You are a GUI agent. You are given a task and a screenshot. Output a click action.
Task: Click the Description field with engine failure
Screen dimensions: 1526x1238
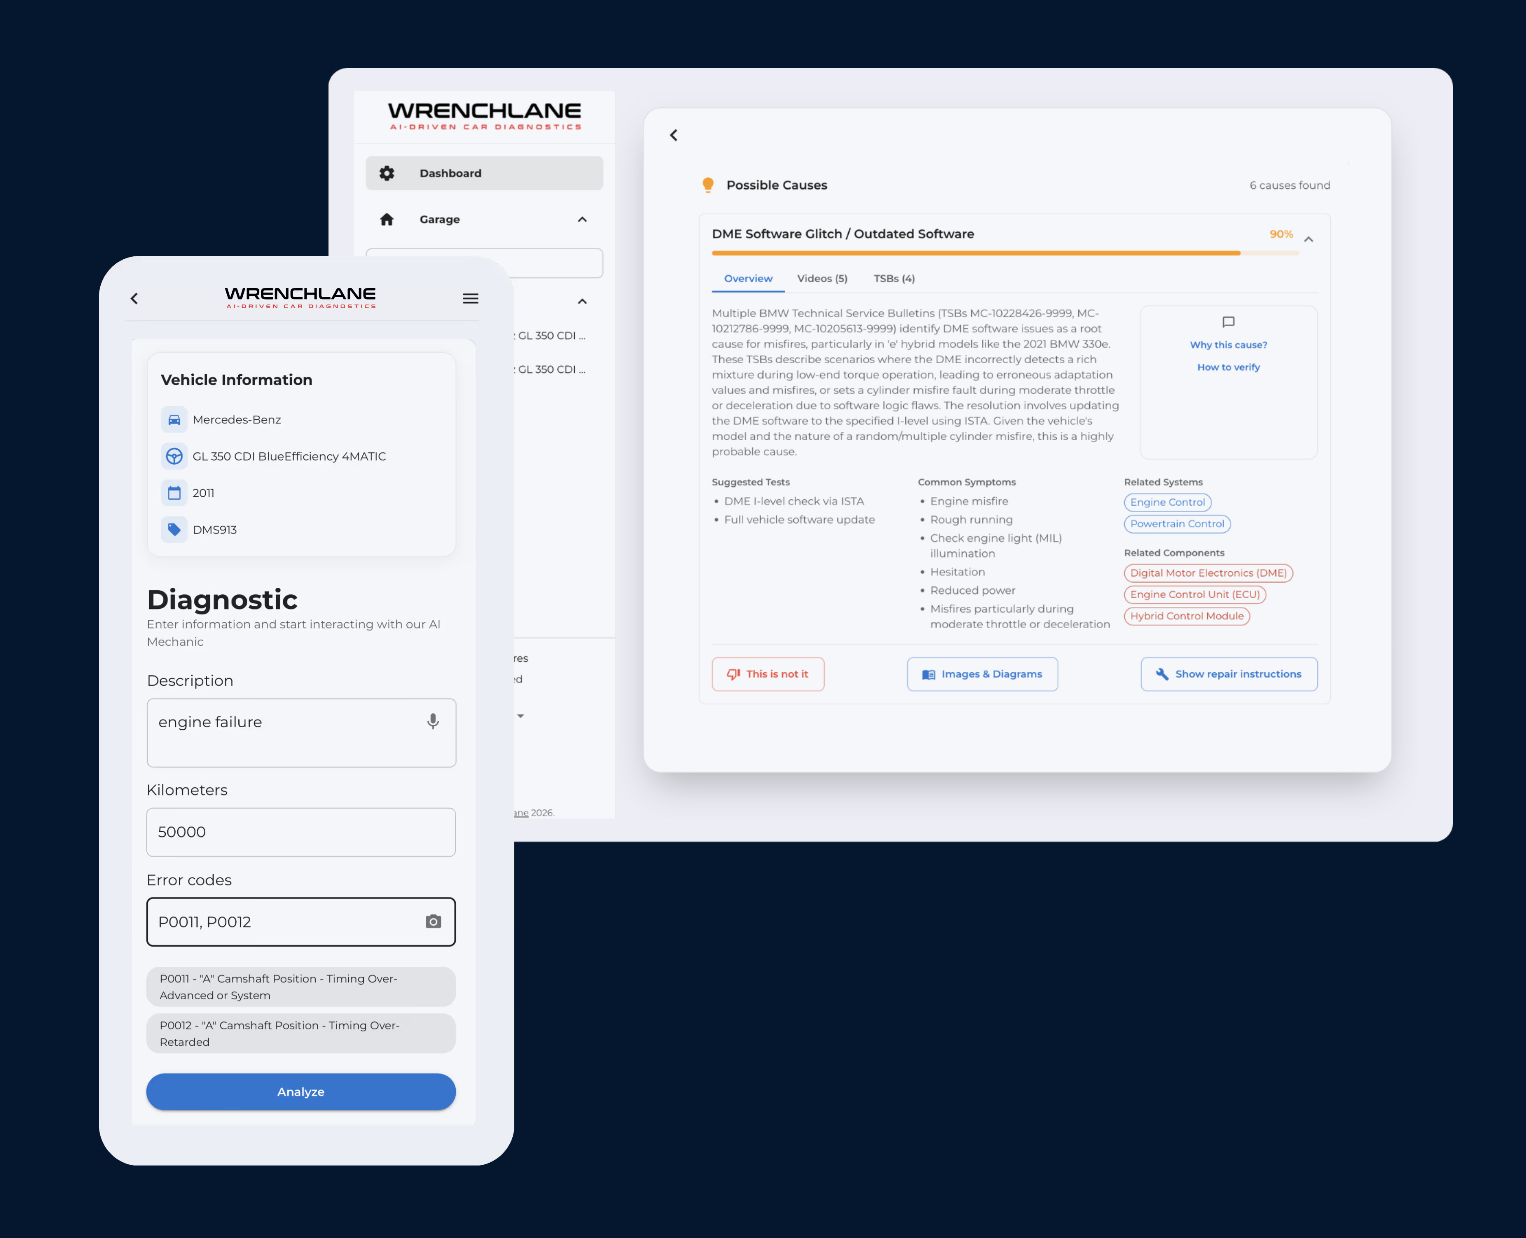point(301,733)
